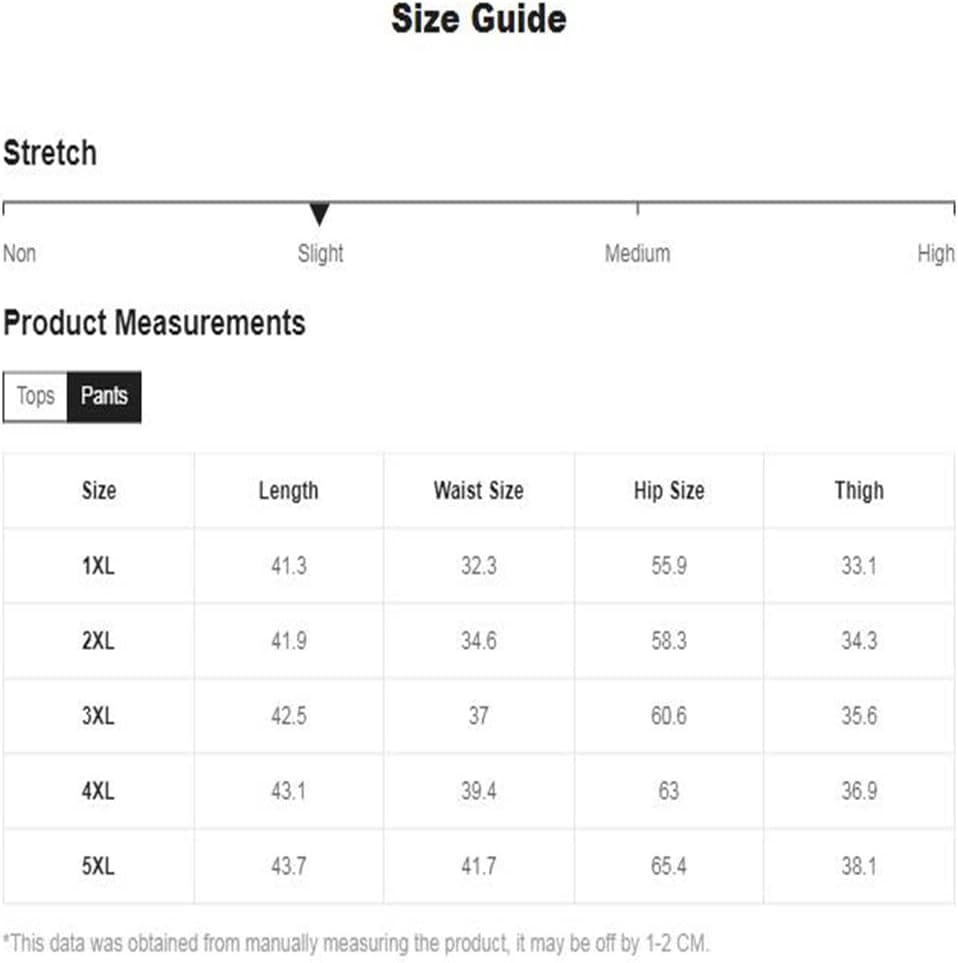The image size is (958, 963).
Task: Click the High stretch label
Action: pos(935,253)
